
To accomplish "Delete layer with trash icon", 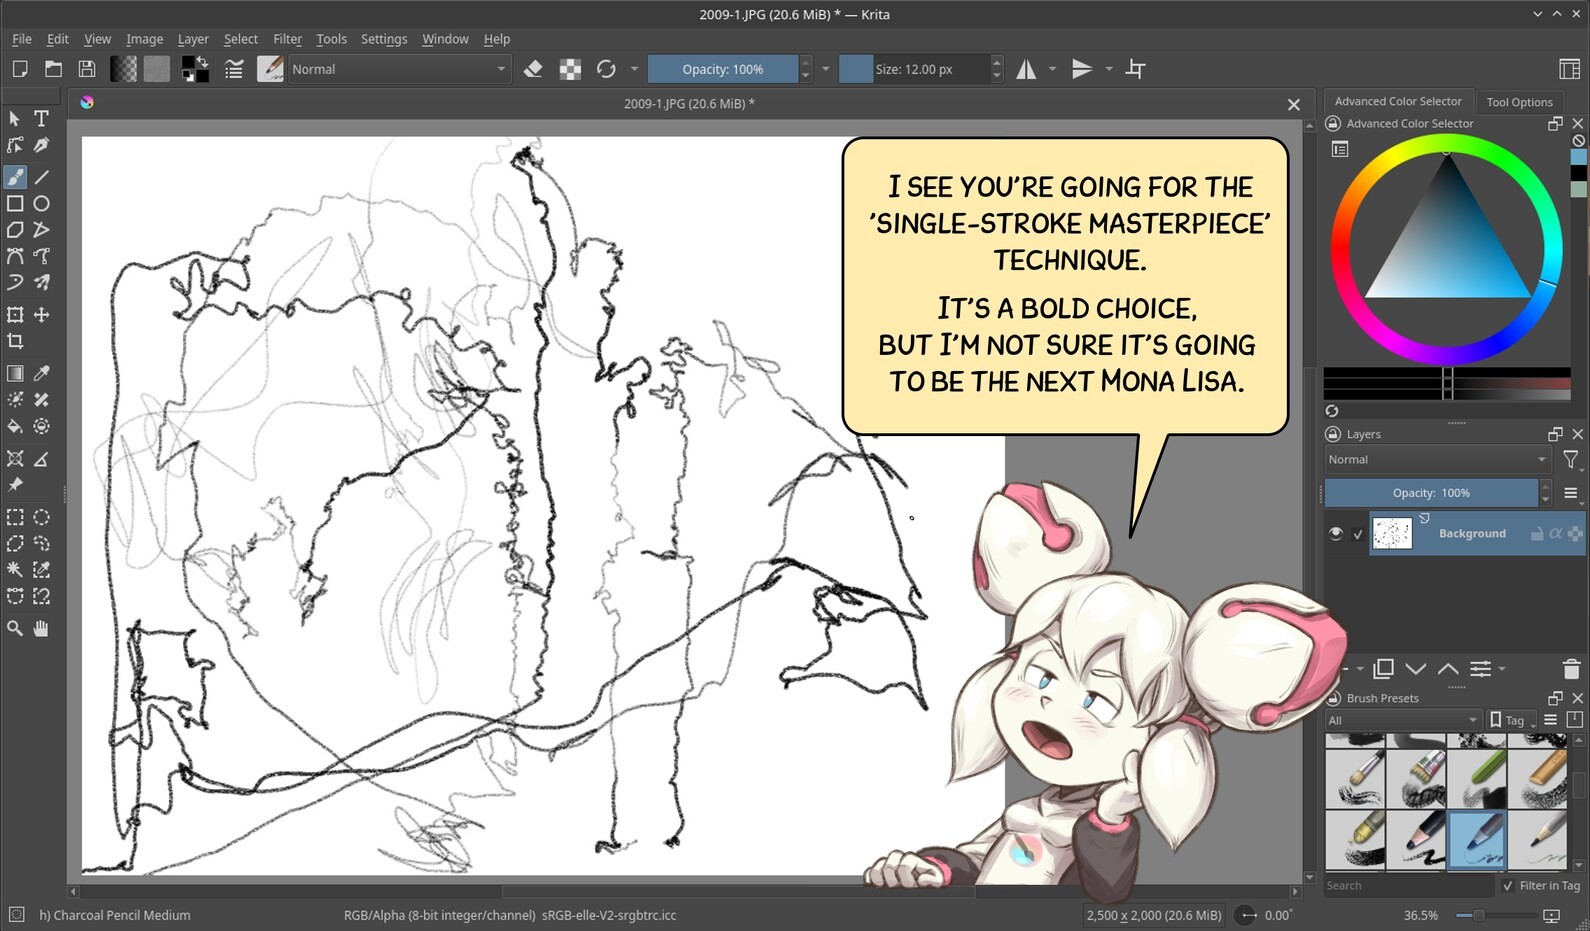I will coord(1570,669).
